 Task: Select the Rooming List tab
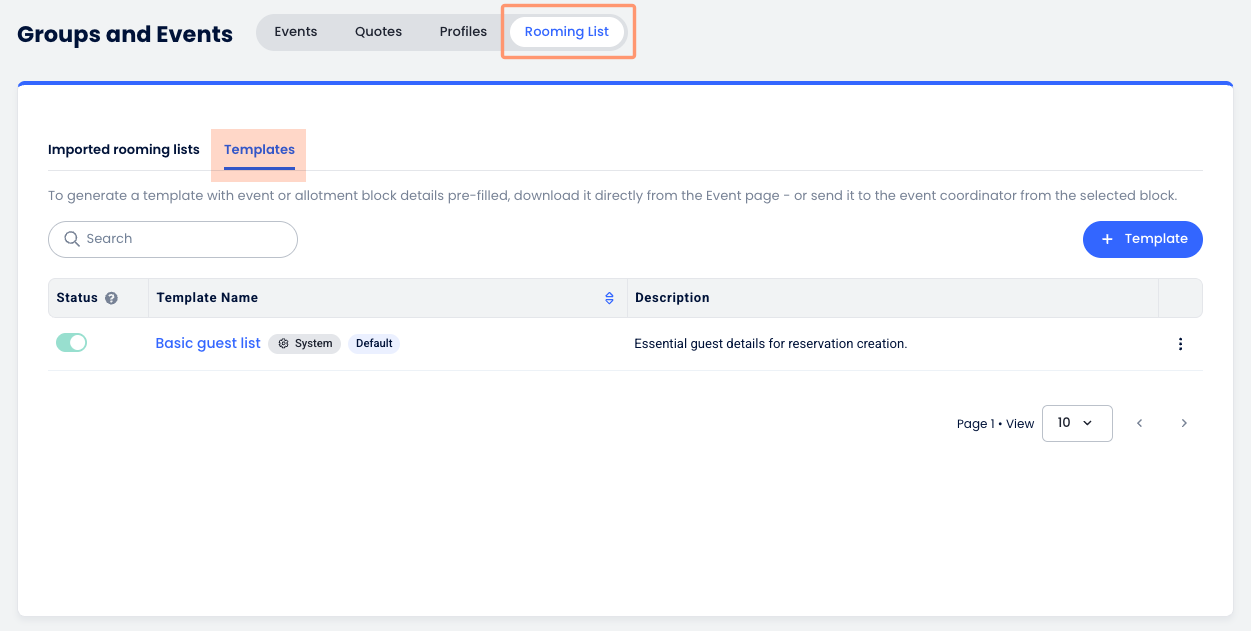coord(567,32)
